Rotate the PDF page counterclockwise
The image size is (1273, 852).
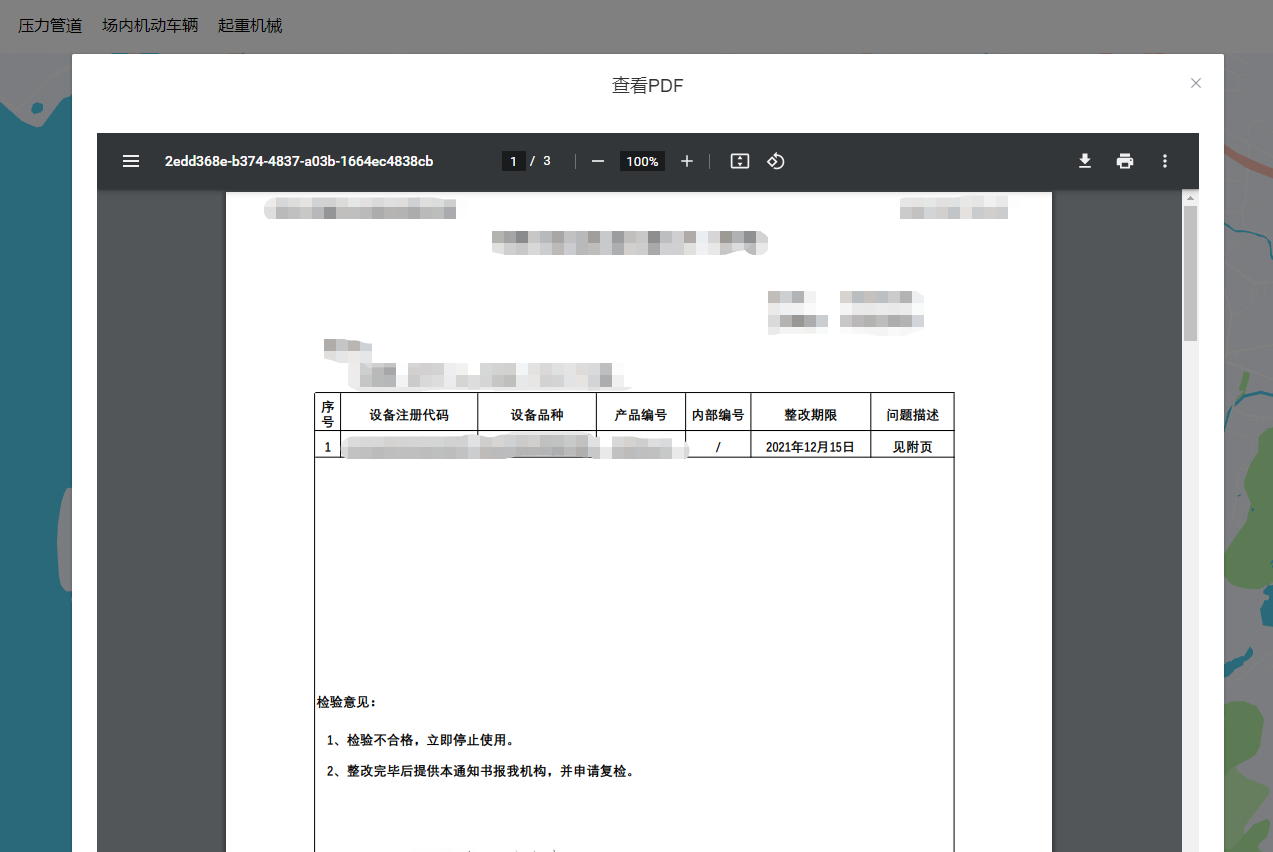pyautogui.click(x=775, y=161)
